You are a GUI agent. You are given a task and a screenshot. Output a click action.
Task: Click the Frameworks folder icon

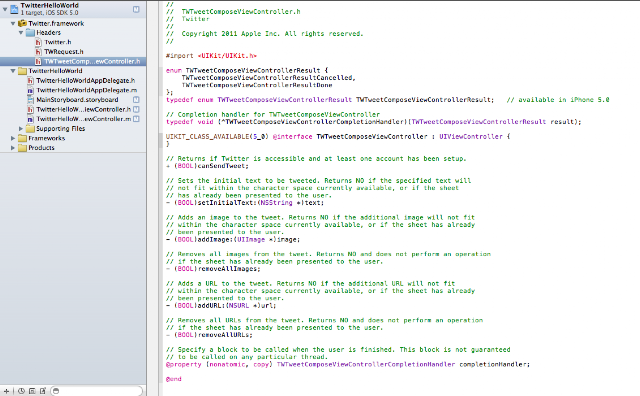pos(22,138)
